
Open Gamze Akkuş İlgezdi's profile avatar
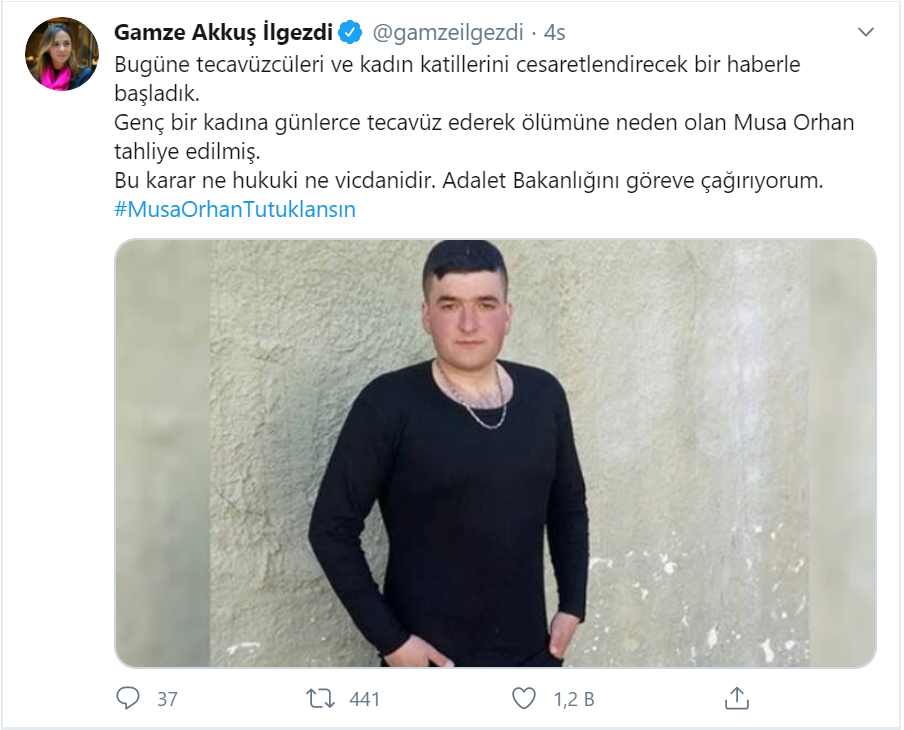click(x=62, y=54)
